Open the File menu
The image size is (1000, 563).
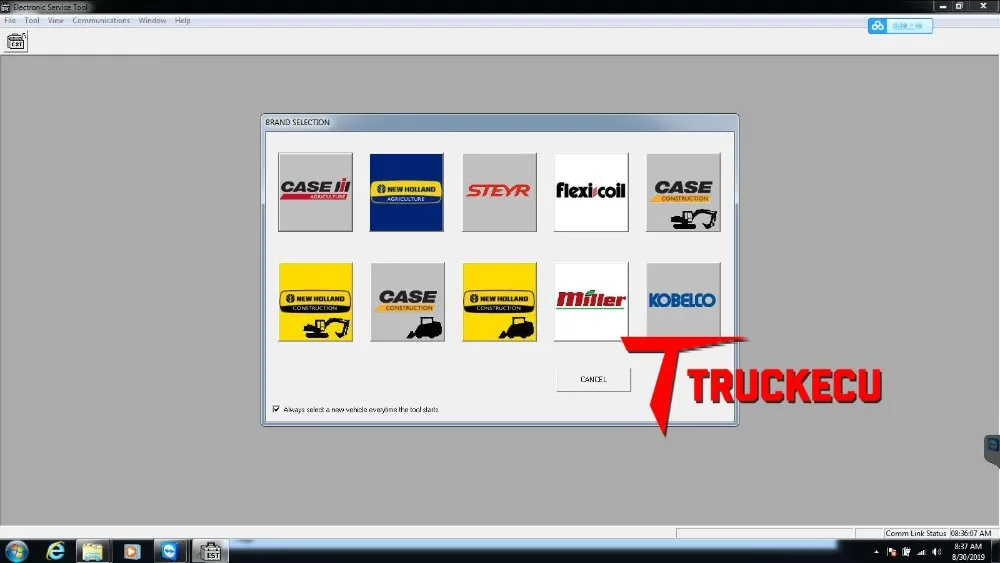coord(10,20)
